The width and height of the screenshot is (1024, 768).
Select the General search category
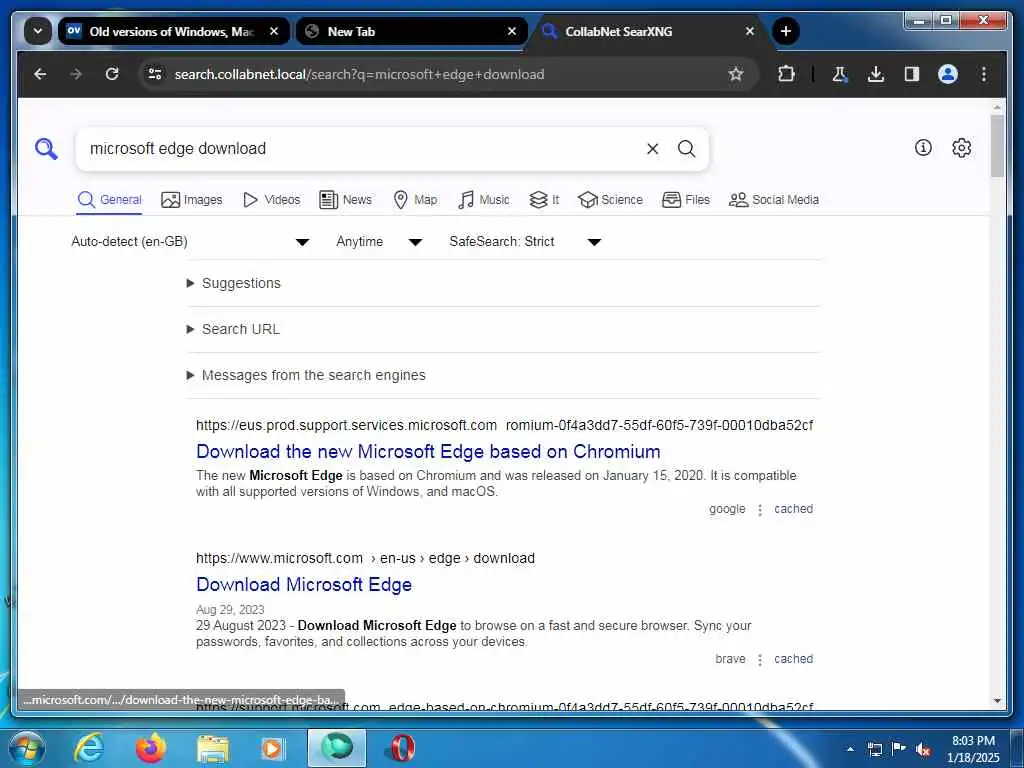(x=109, y=200)
